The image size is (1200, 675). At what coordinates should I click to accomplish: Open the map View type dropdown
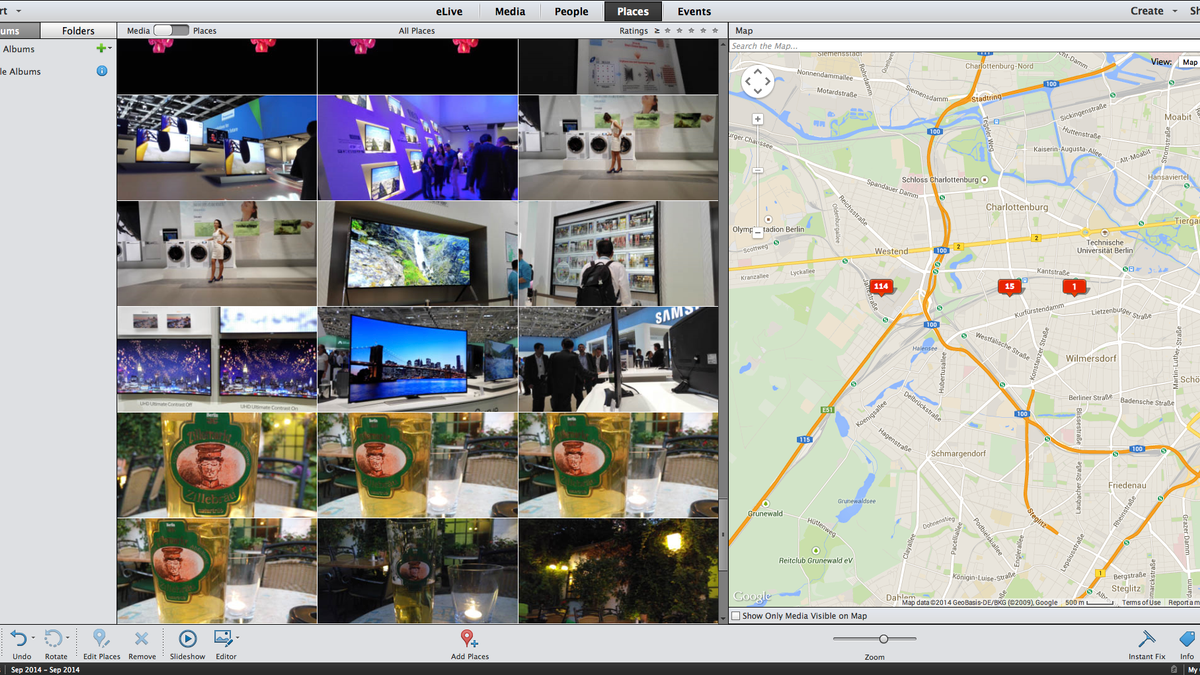pos(1189,62)
